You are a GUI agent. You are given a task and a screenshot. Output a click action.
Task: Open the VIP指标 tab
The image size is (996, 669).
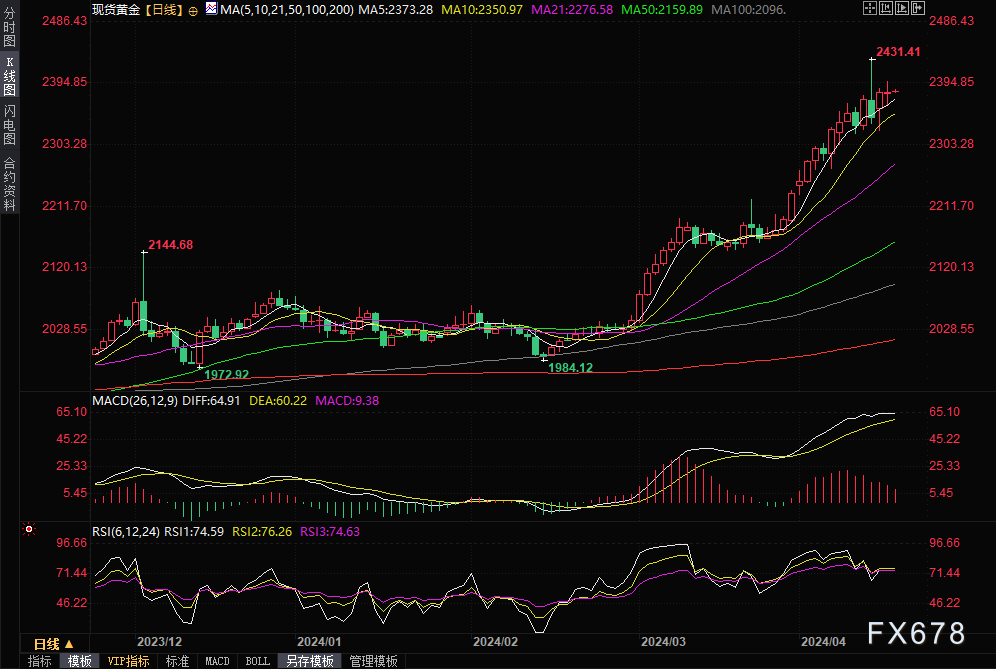coord(129,661)
